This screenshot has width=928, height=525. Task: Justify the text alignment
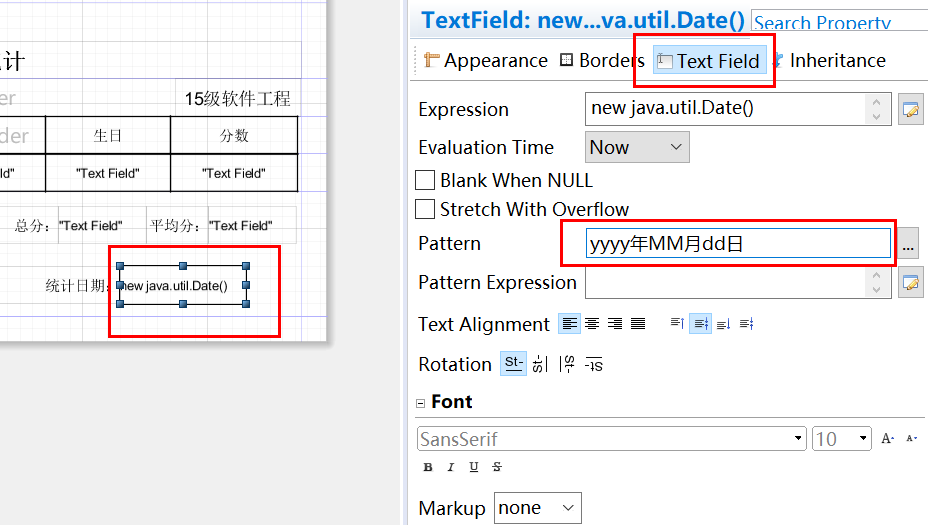pyautogui.click(x=638, y=324)
